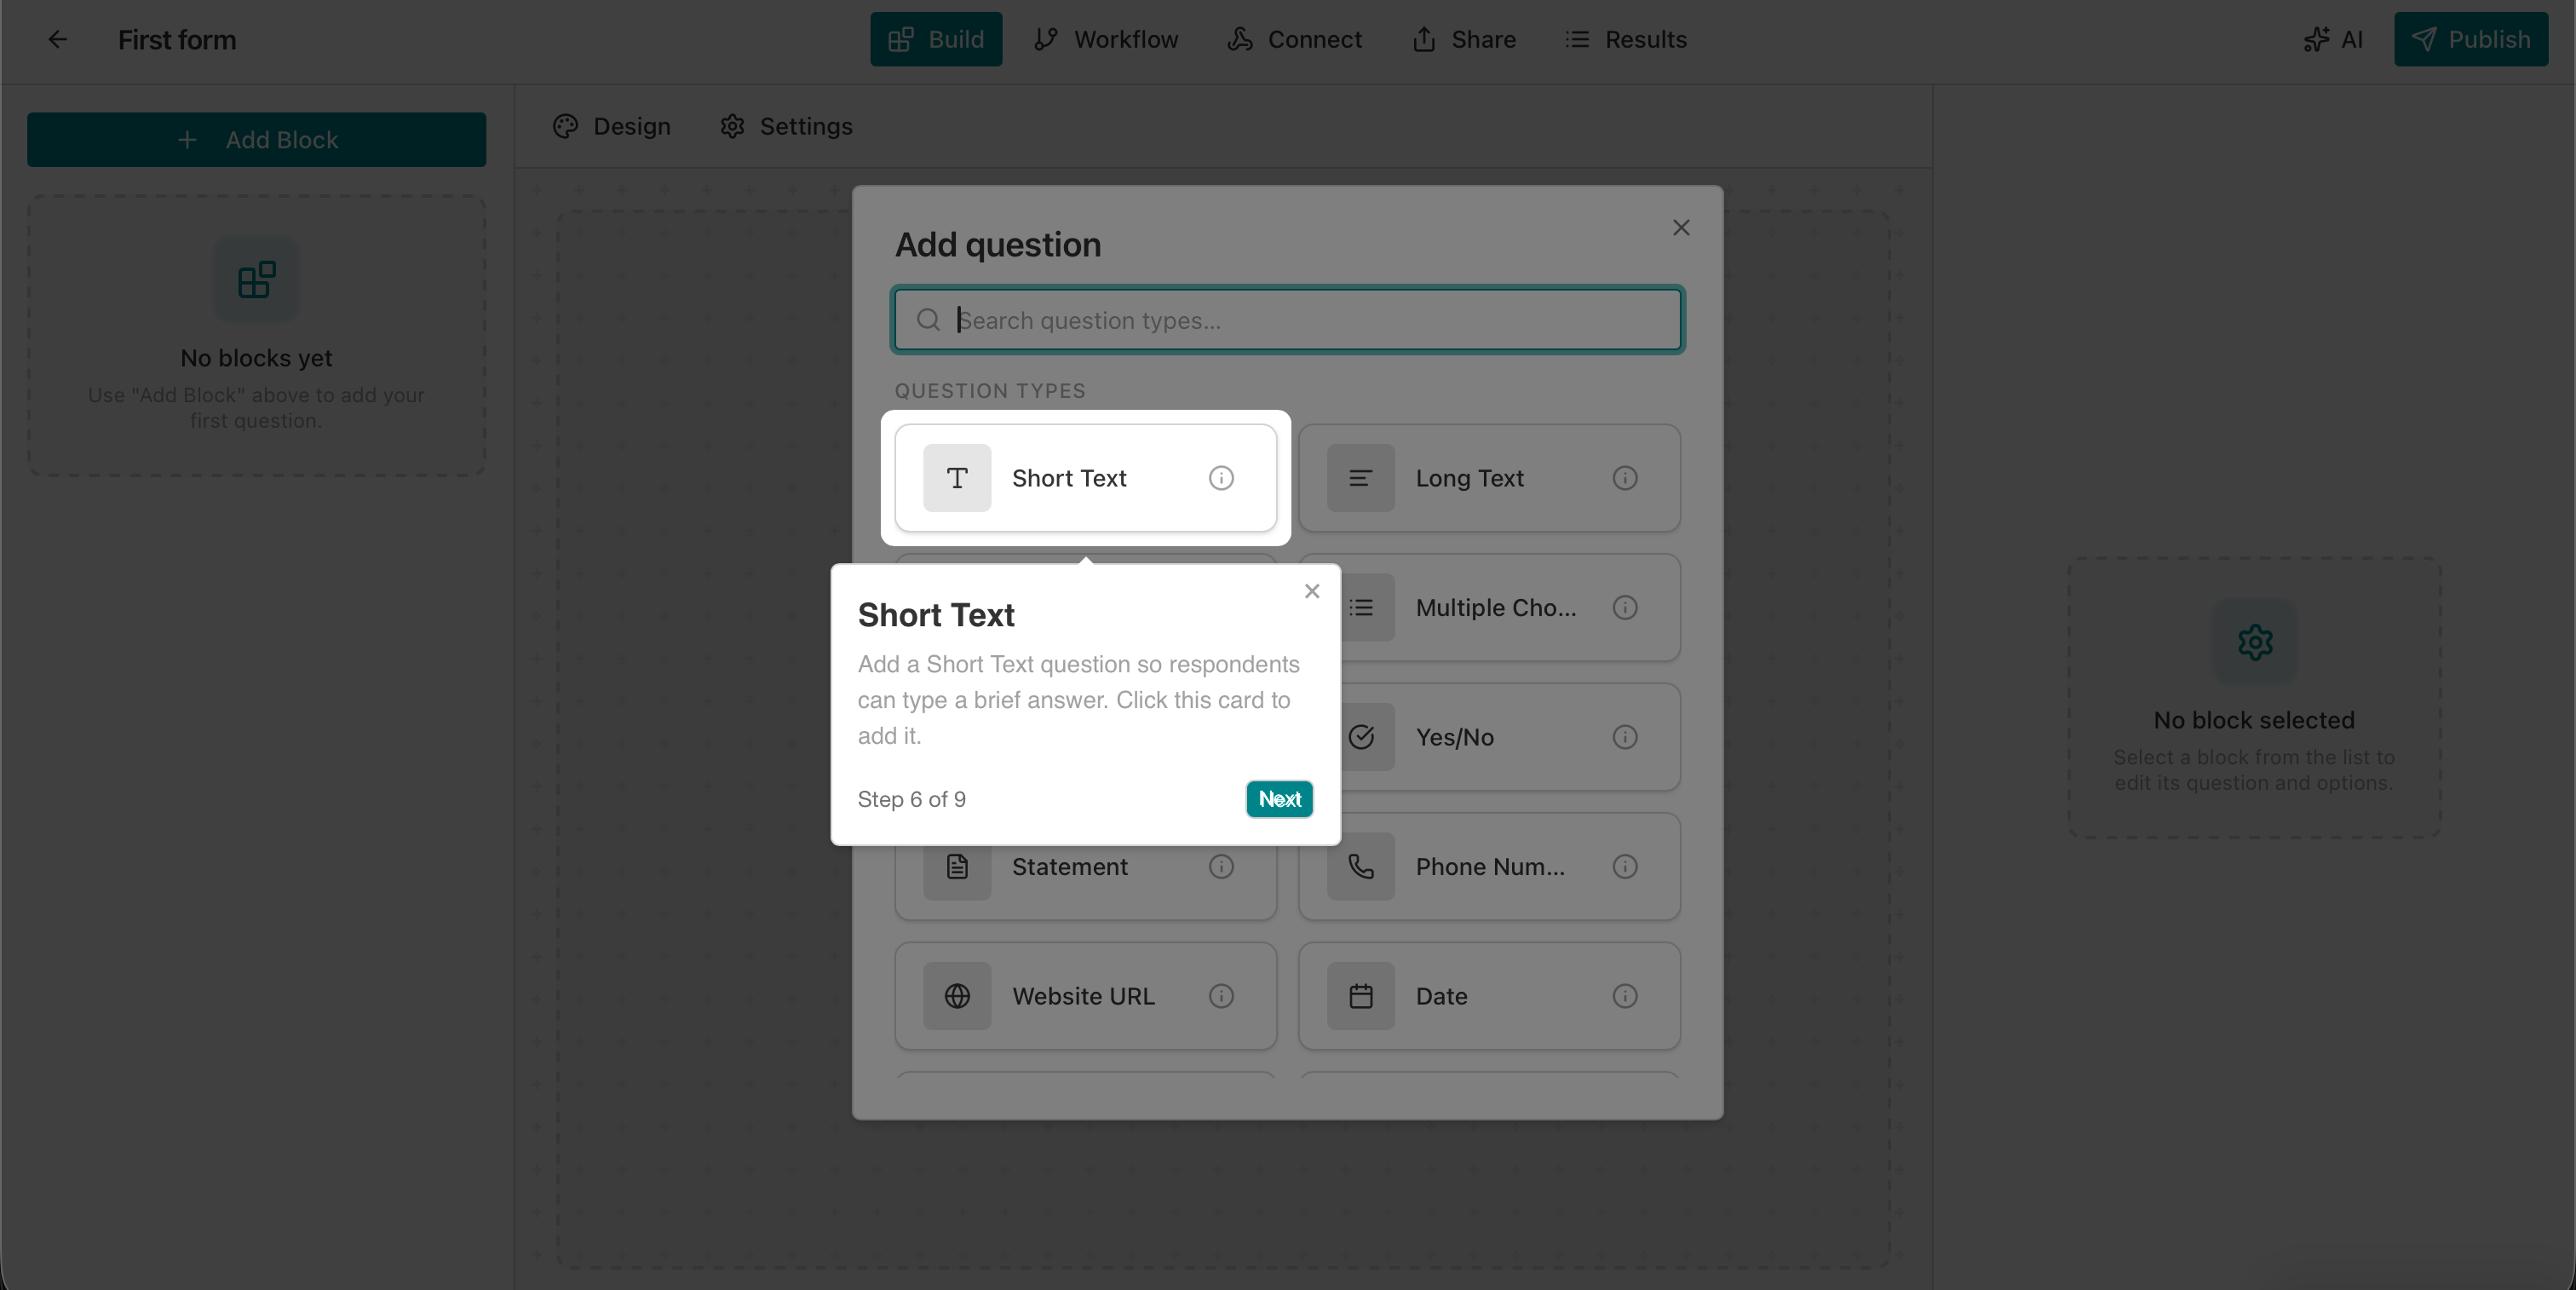Select the Long Text question type icon
The width and height of the screenshot is (2576, 1290).
(x=1361, y=478)
